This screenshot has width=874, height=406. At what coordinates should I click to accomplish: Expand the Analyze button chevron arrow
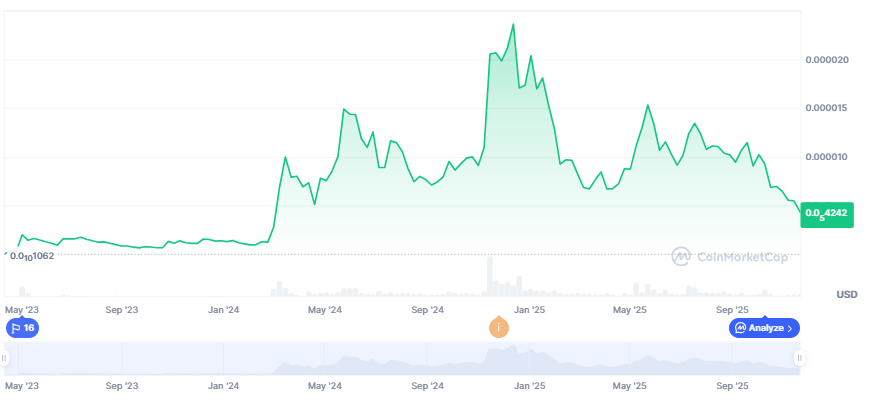(790, 328)
